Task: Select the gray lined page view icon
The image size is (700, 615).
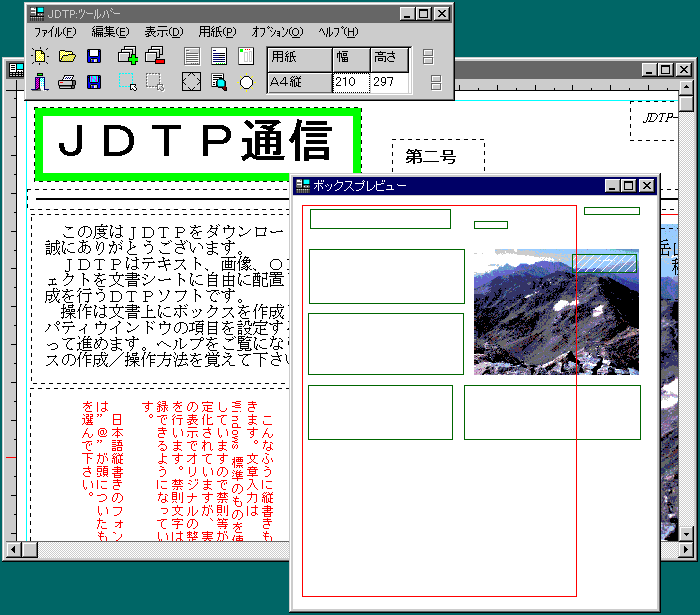Action: 192,57
